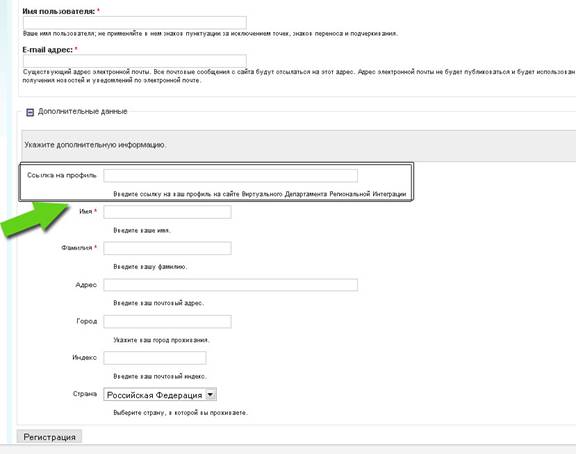Collapse the Дополнительные данные section icon

click(30, 112)
